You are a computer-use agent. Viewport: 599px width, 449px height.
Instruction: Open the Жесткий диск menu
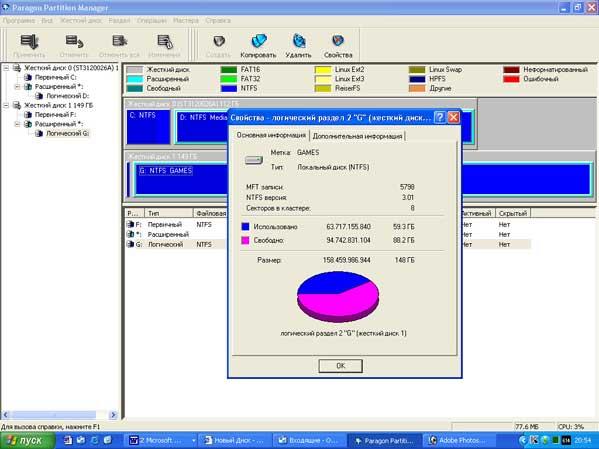[81, 21]
